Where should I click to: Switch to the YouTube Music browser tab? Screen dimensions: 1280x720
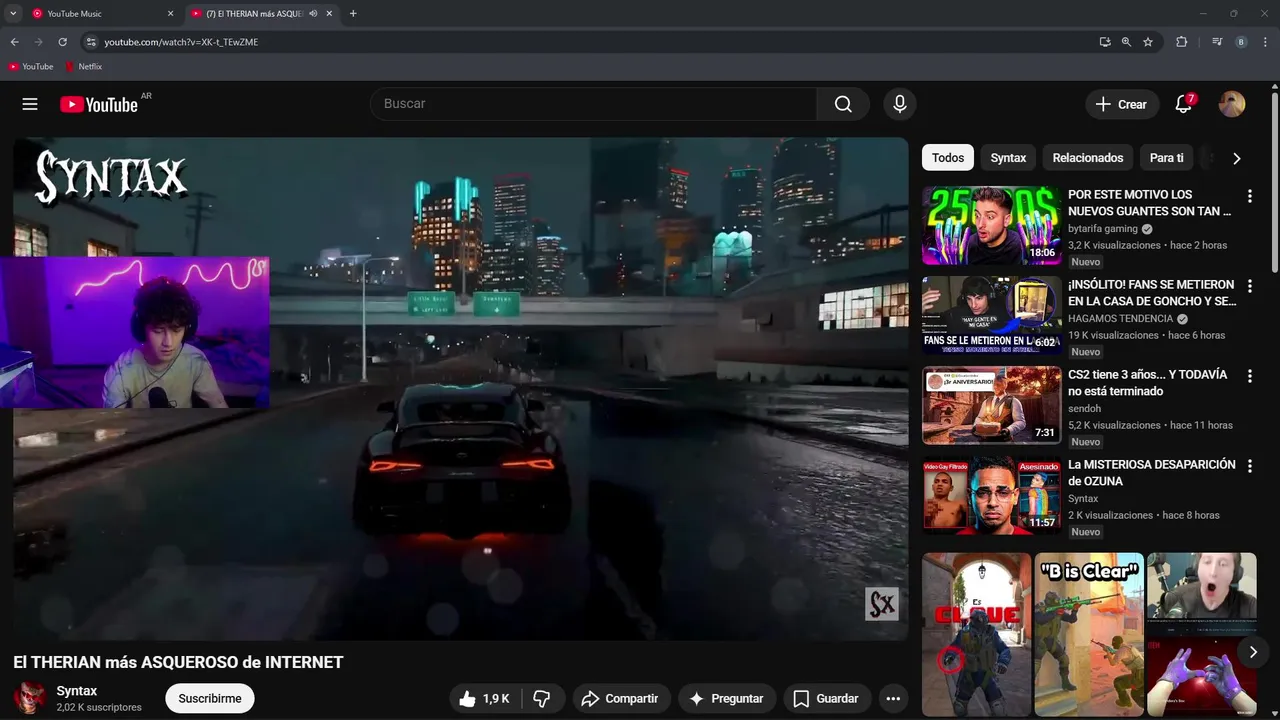[100, 14]
